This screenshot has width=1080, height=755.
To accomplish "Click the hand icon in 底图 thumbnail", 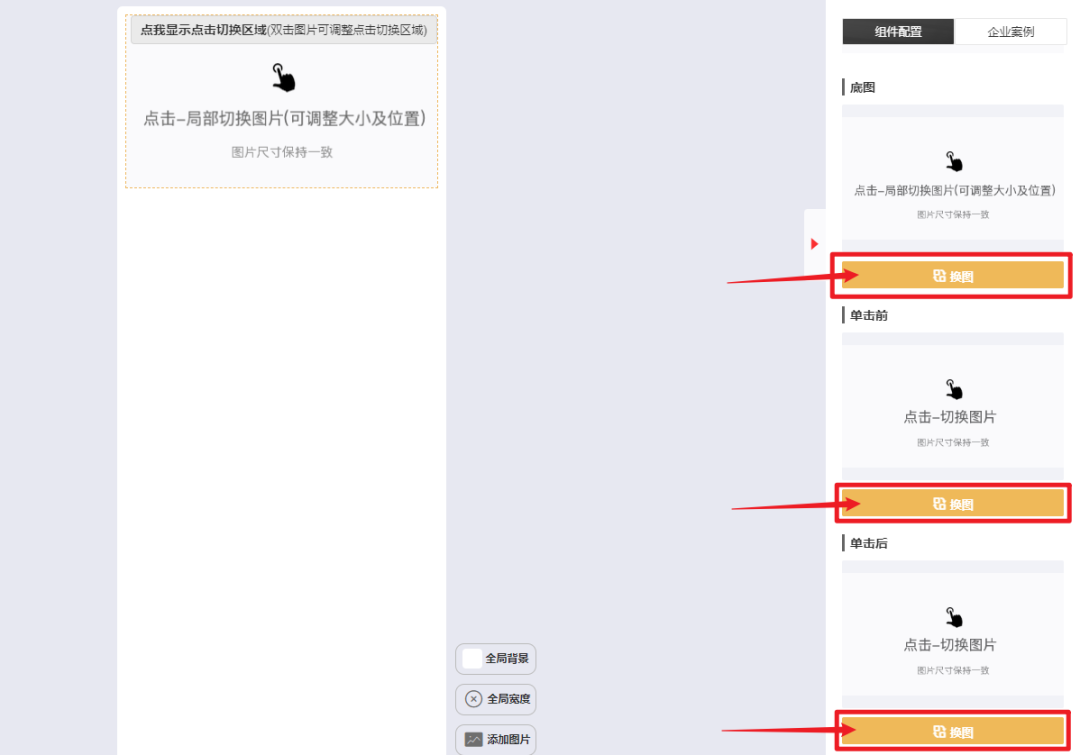I will 954,161.
